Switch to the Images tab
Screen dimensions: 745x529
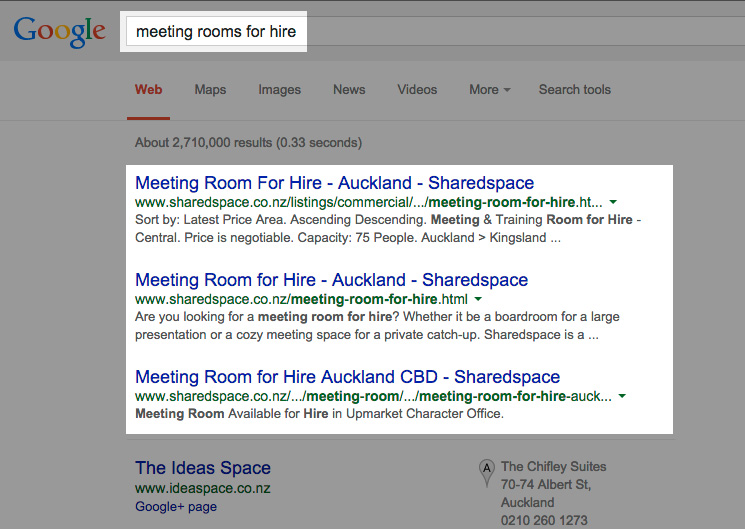click(279, 89)
